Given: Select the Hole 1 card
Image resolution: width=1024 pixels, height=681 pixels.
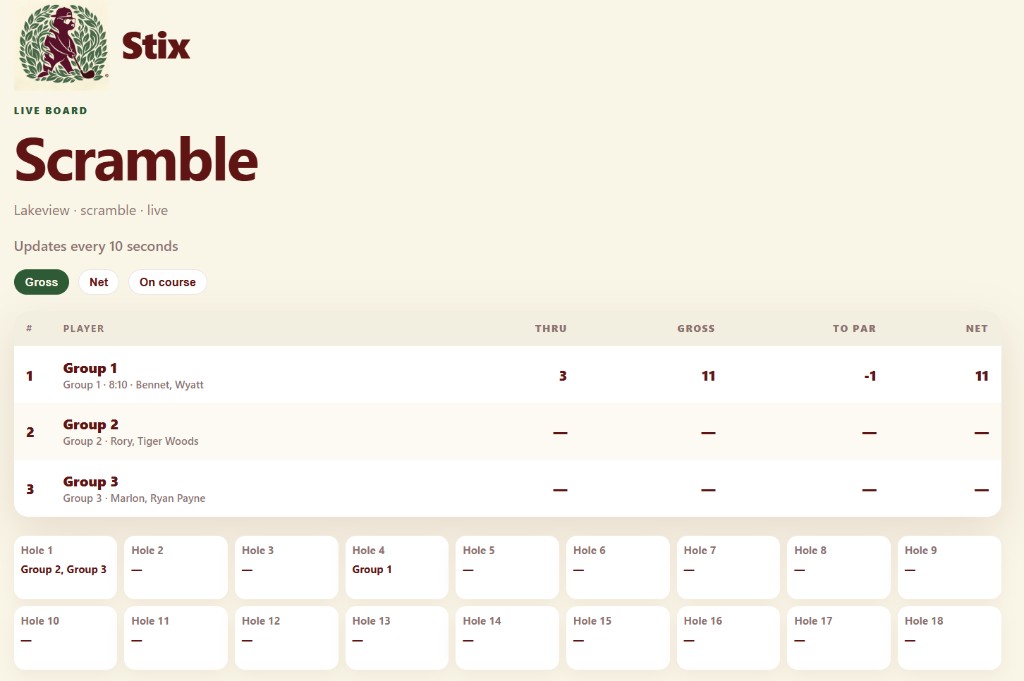Looking at the screenshot, I should [x=65, y=567].
